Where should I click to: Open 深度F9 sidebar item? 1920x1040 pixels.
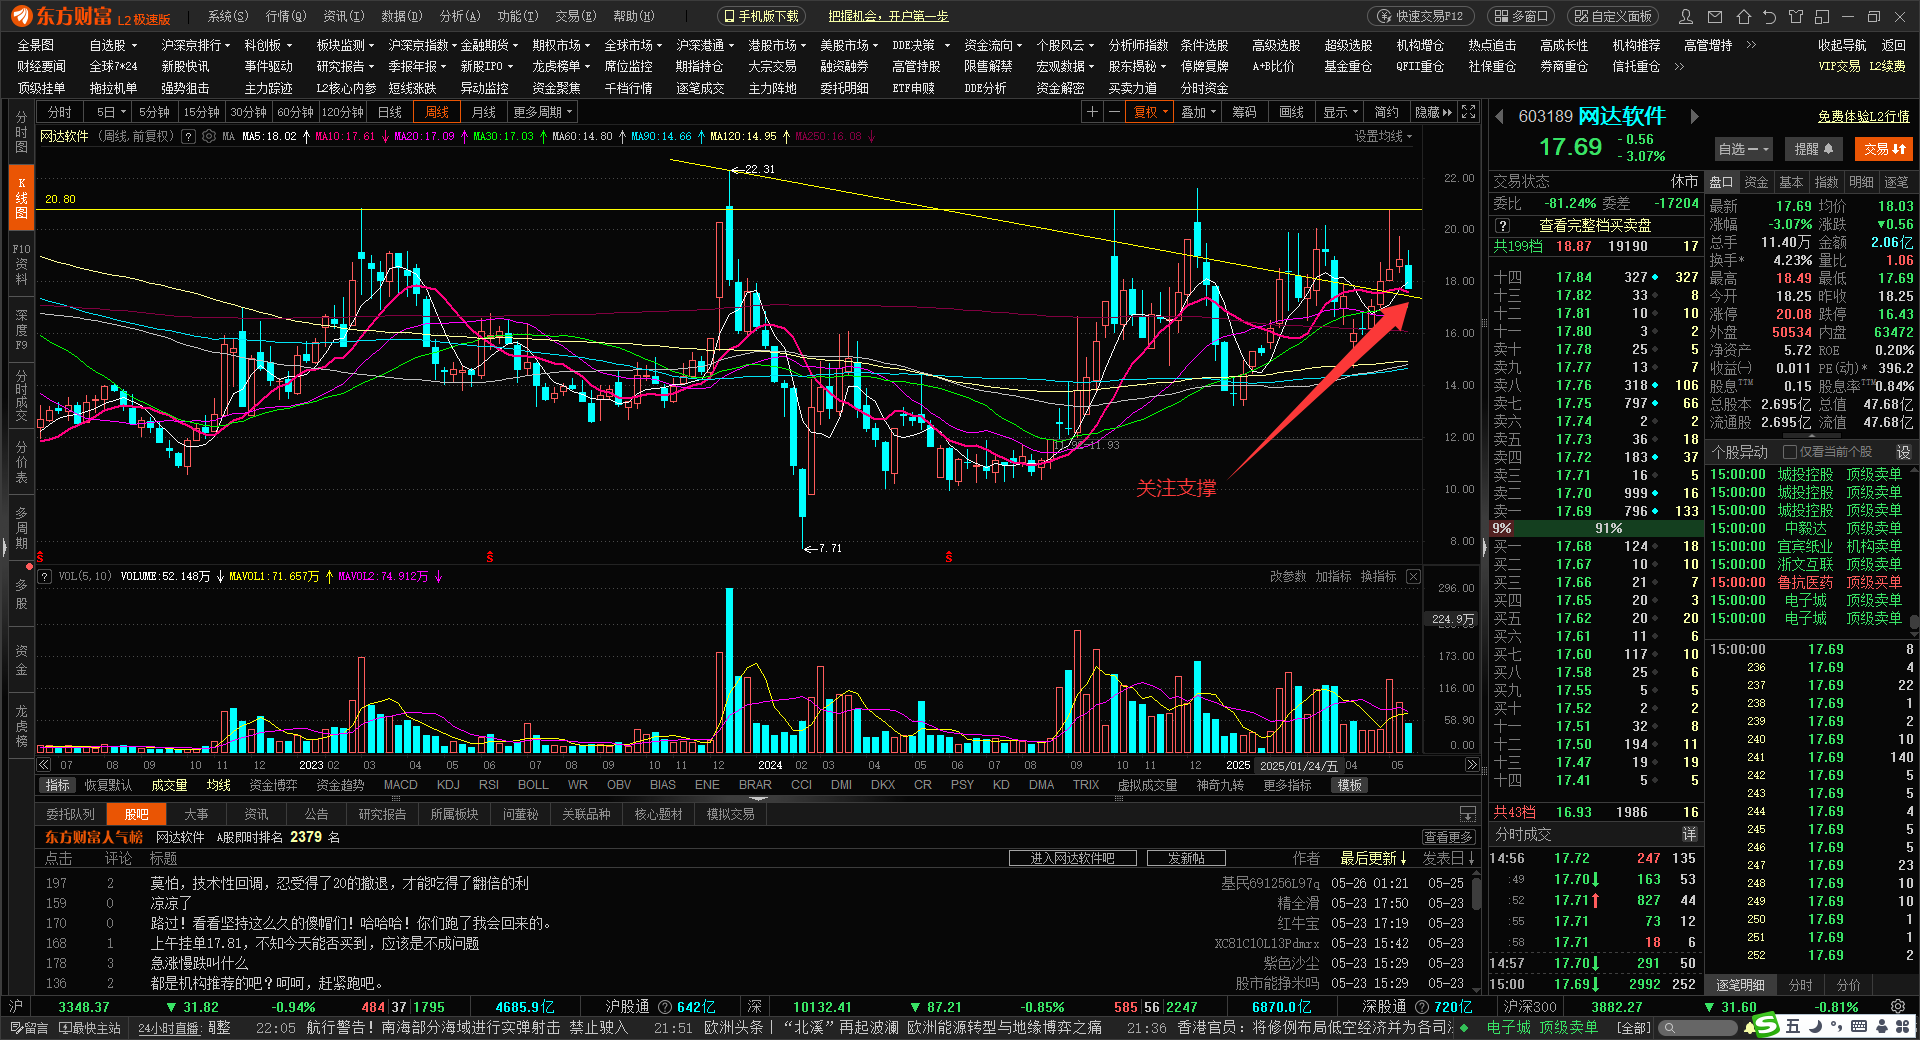[x=21, y=330]
